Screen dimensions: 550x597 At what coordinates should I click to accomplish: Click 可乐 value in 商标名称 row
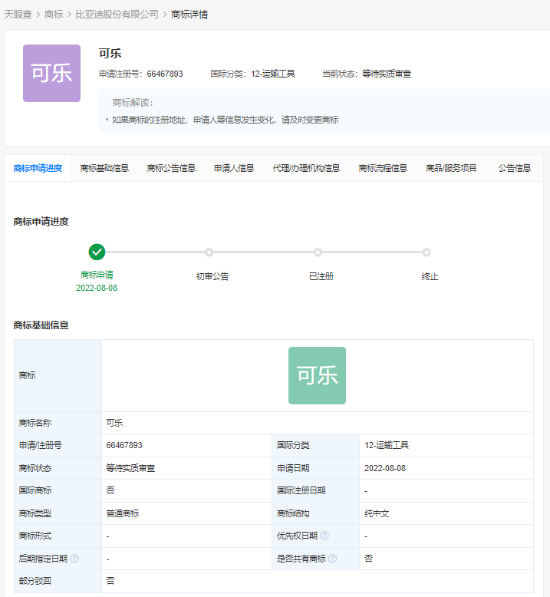click(x=114, y=423)
